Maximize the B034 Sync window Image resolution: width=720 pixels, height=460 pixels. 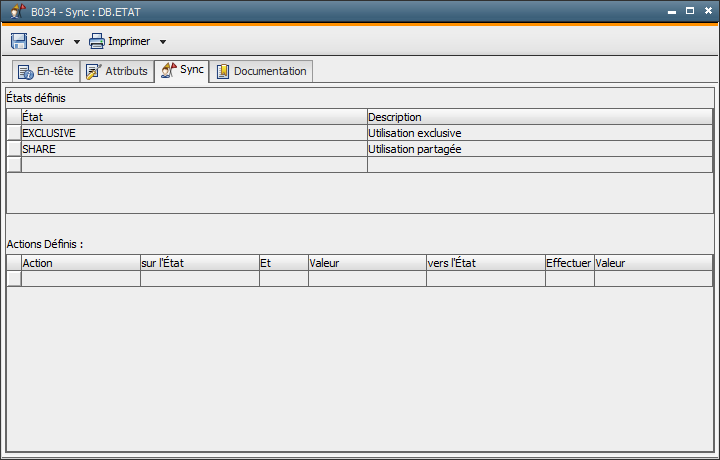pyautogui.click(x=689, y=11)
